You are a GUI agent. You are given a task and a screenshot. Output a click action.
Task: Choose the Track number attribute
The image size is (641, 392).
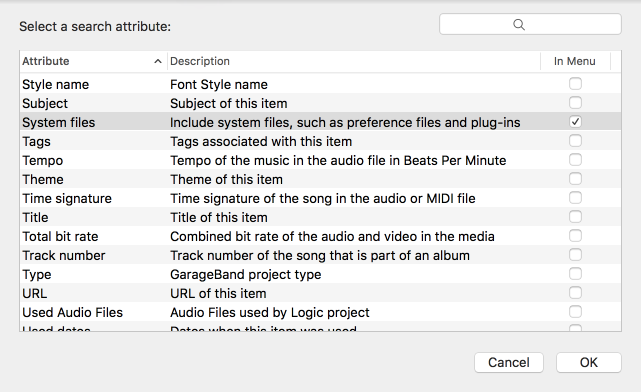pyautogui.click(x=320, y=255)
